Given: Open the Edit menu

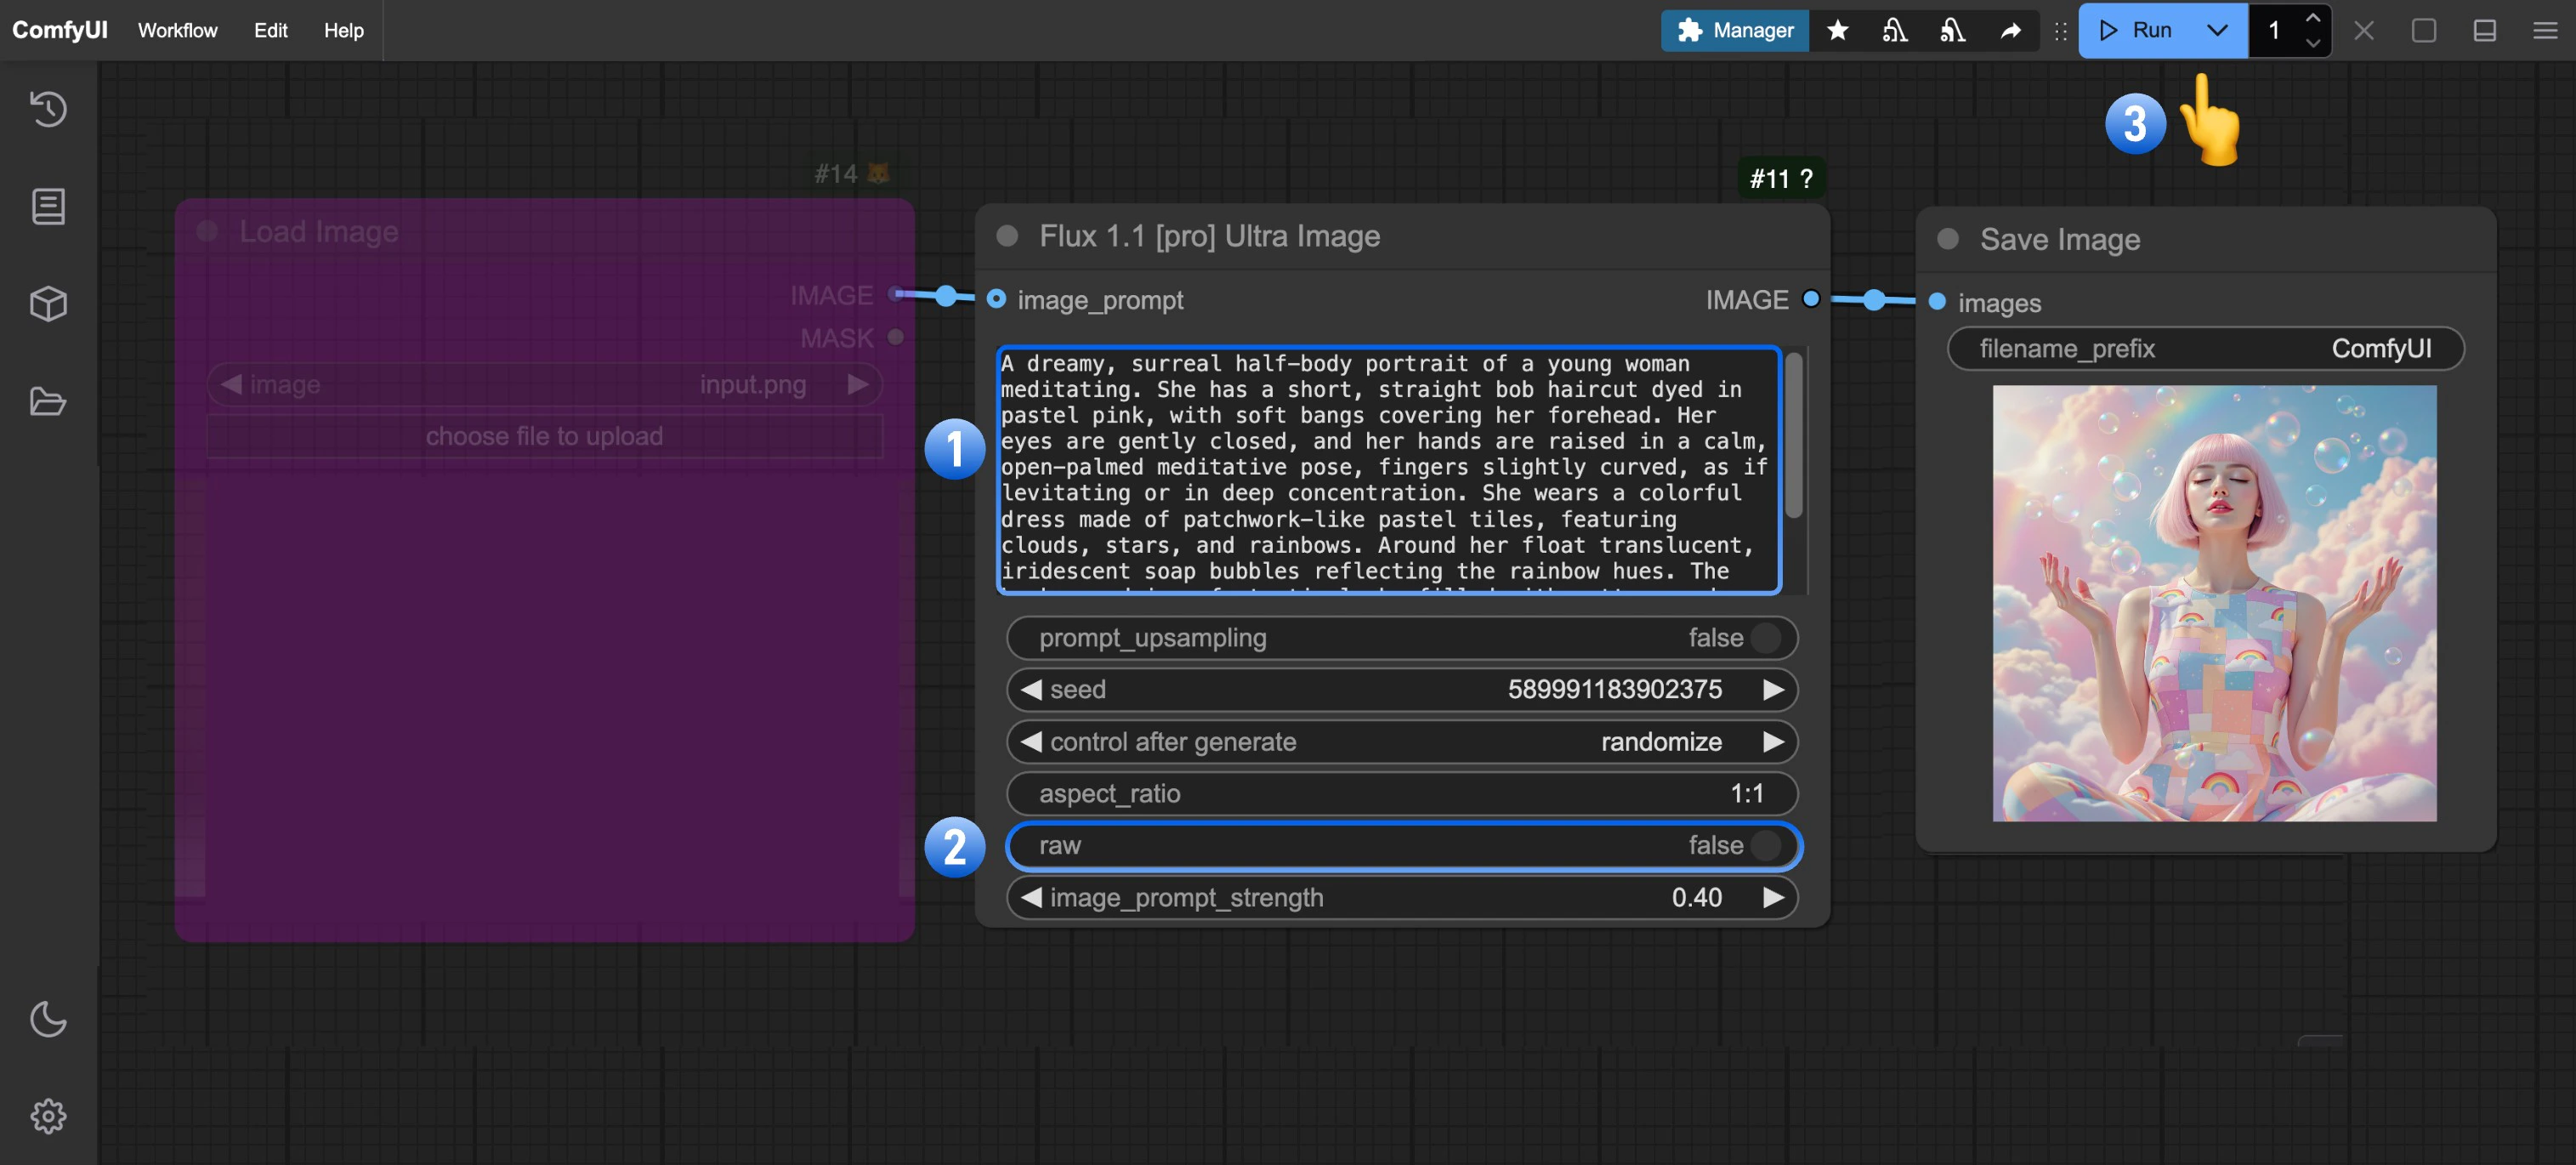Looking at the screenshot, I should (x=269, y=30).
